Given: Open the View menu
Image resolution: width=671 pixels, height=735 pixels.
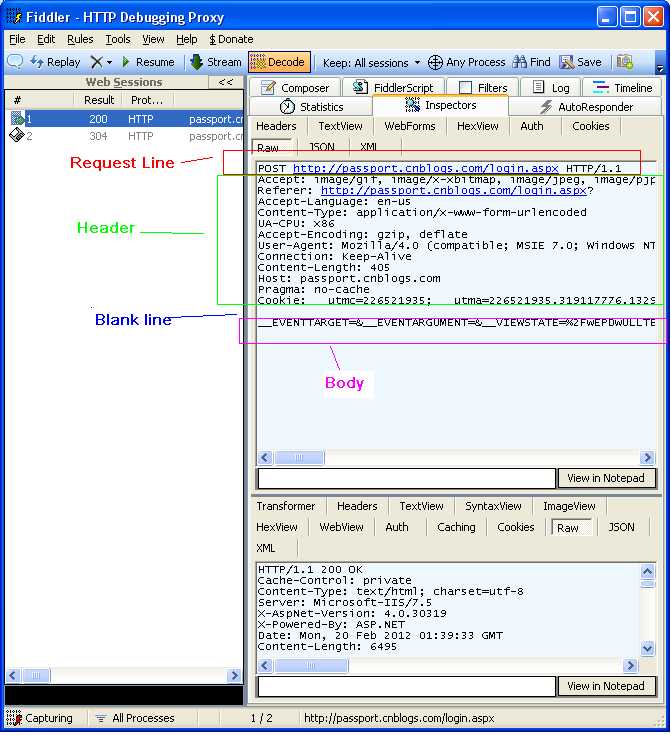Looking at the screenshot, I should point(153,39).
